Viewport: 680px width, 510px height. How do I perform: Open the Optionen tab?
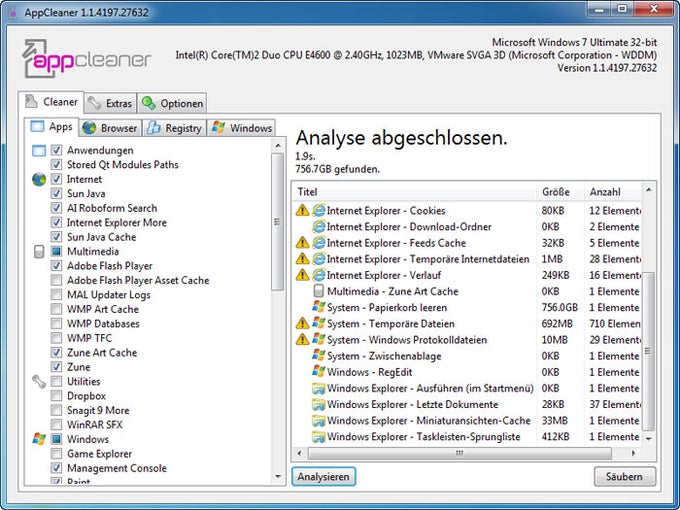click(172, 103)
